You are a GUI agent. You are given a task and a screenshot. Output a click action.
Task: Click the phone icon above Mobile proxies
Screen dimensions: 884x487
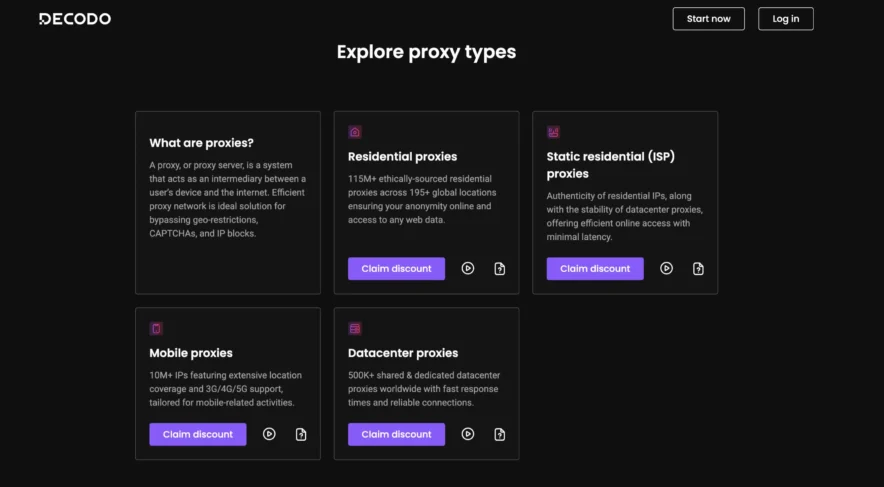[x=156, y=328]
